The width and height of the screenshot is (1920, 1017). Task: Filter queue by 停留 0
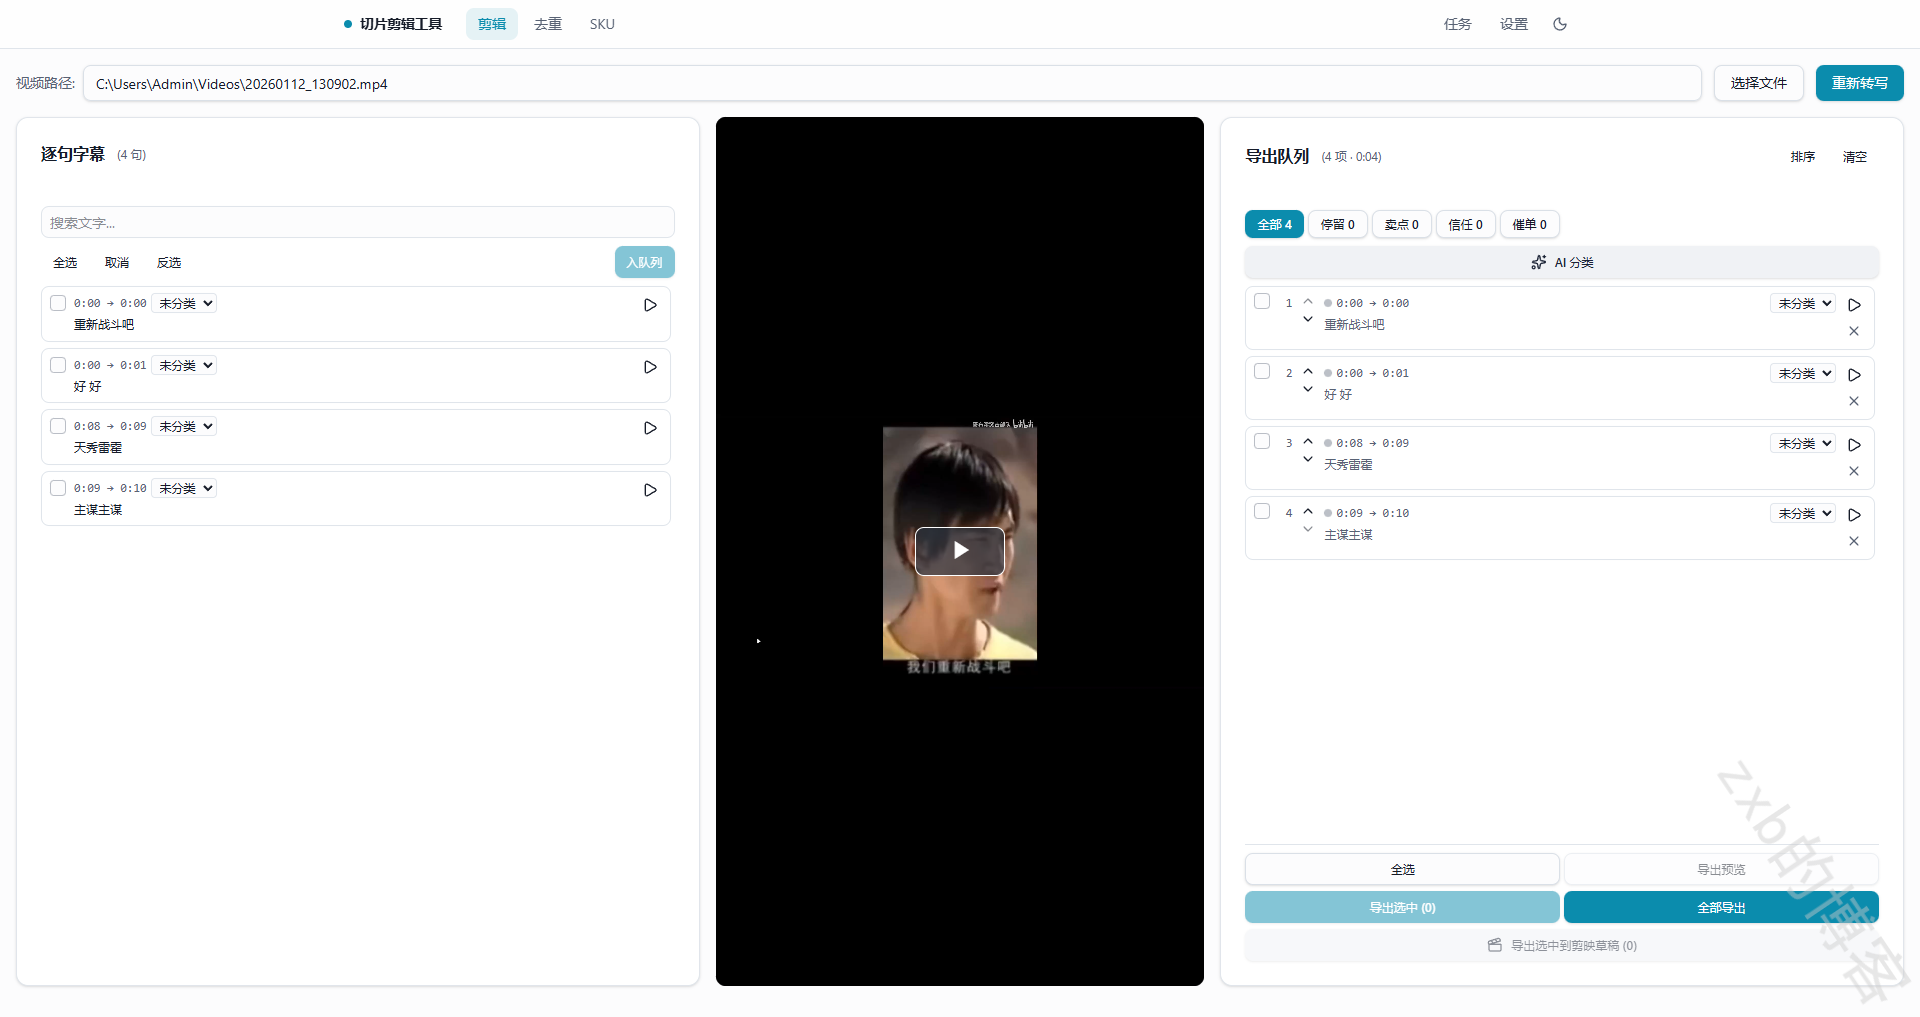click(x=1338, y=224)
